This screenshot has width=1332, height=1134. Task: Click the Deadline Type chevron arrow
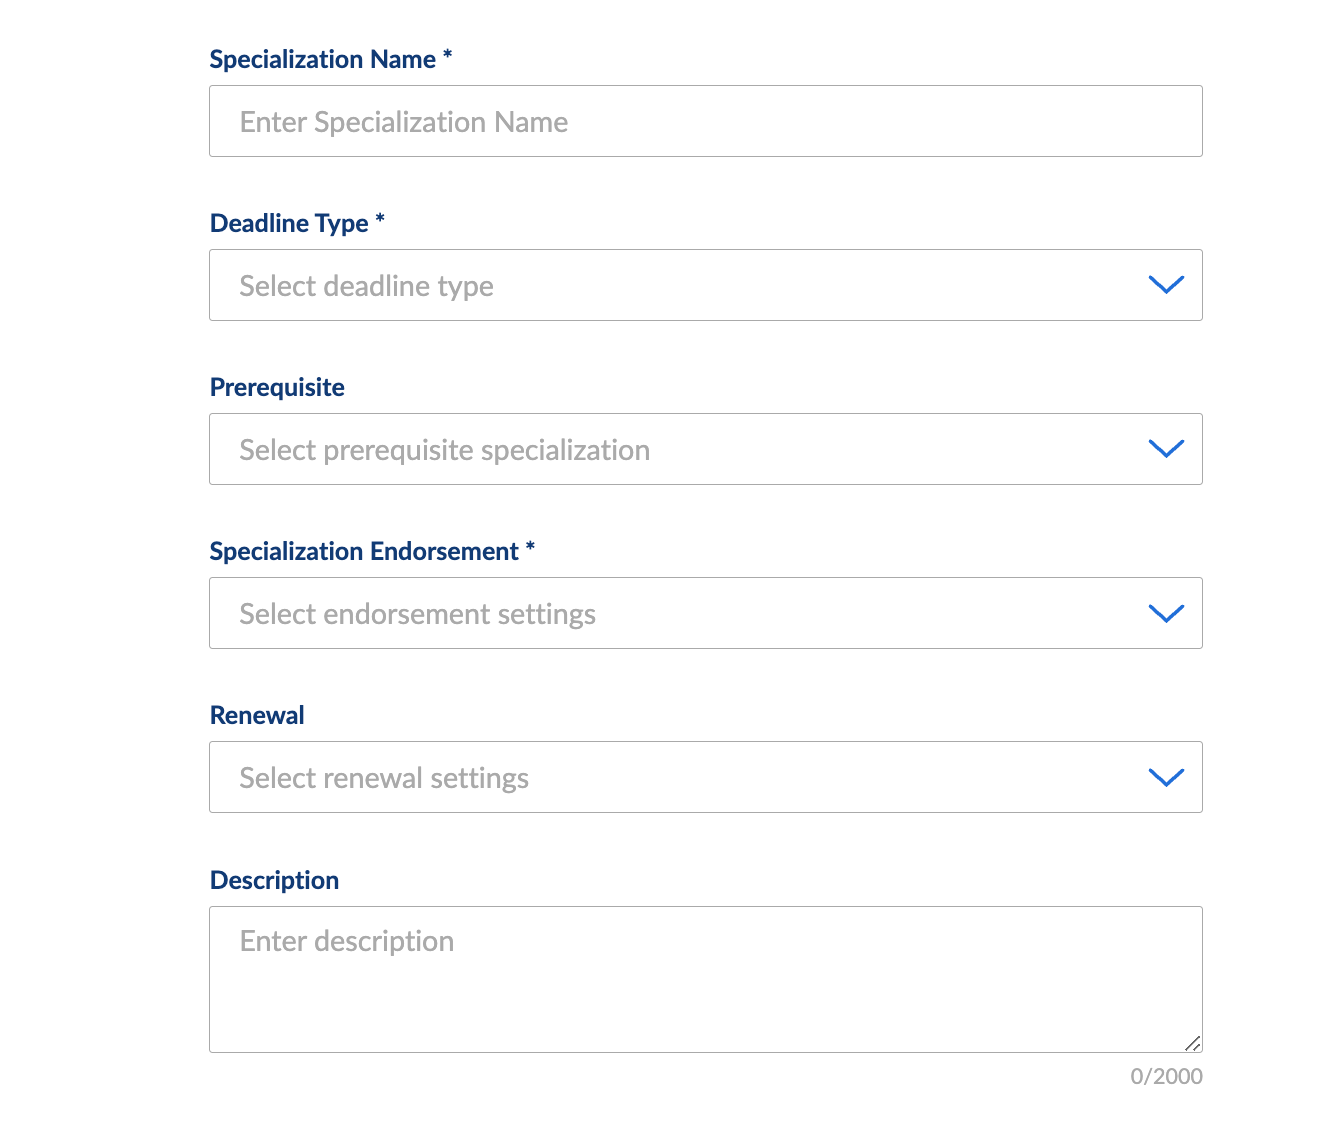pyautogui.click(x=1166, y=285)
